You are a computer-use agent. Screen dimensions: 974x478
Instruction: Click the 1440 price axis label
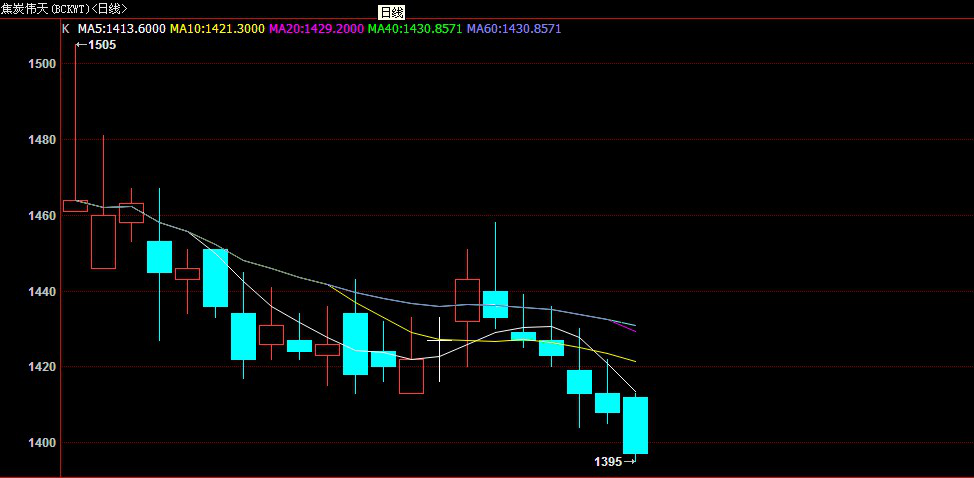(43, 291)
